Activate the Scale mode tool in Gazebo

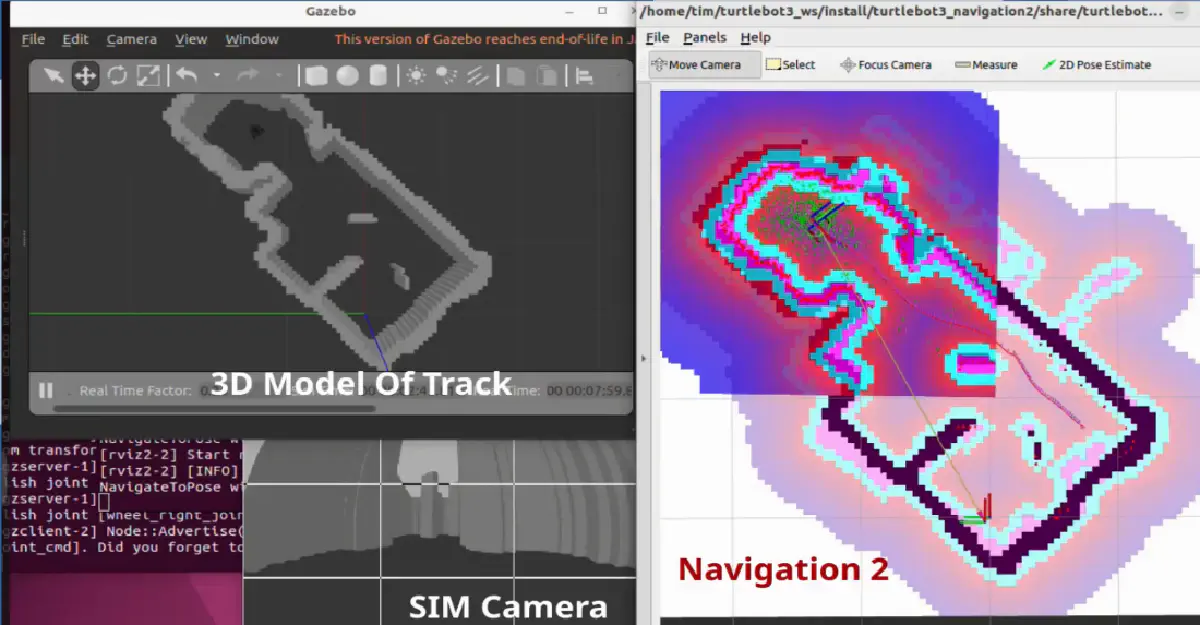148,76
